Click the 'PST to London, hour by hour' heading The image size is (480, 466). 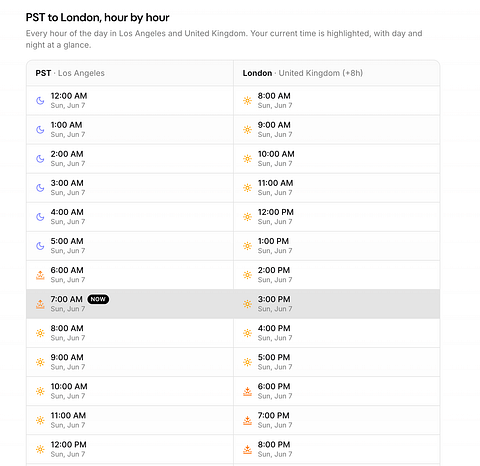point(98,17)
